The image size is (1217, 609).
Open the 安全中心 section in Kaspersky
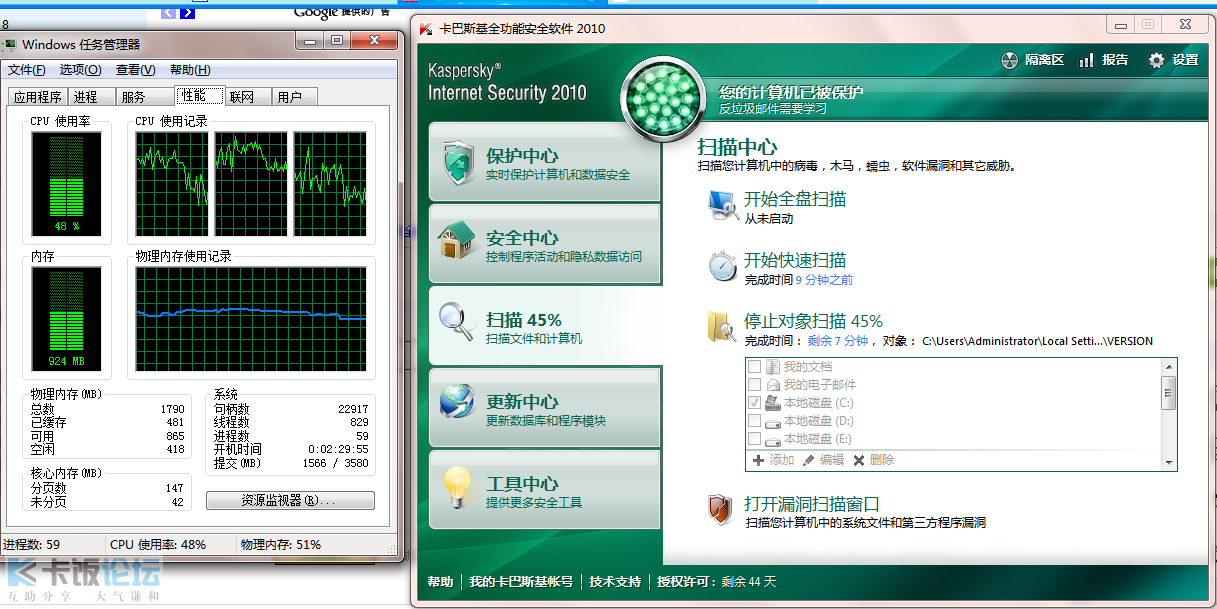[545, 244]
